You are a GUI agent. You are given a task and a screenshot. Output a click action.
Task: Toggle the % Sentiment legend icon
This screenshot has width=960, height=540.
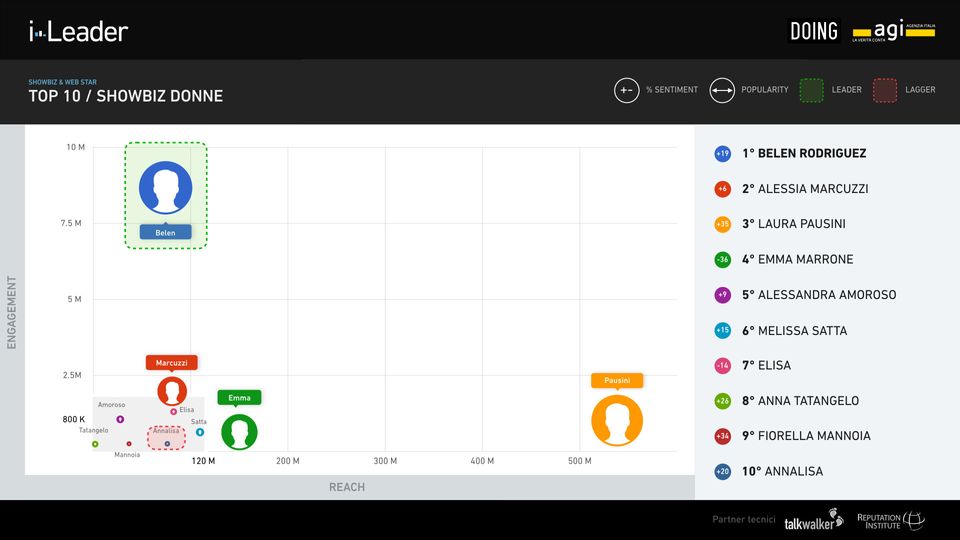pyautogui.click(x=626, y=90)
